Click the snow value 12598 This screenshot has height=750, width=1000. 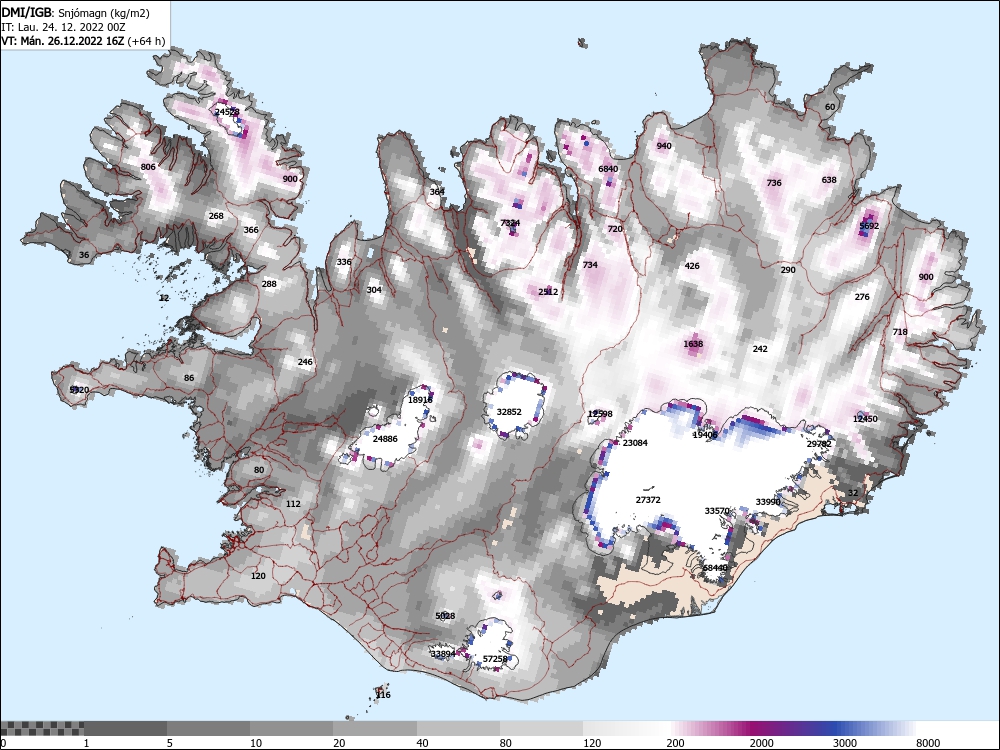point(600,415)
